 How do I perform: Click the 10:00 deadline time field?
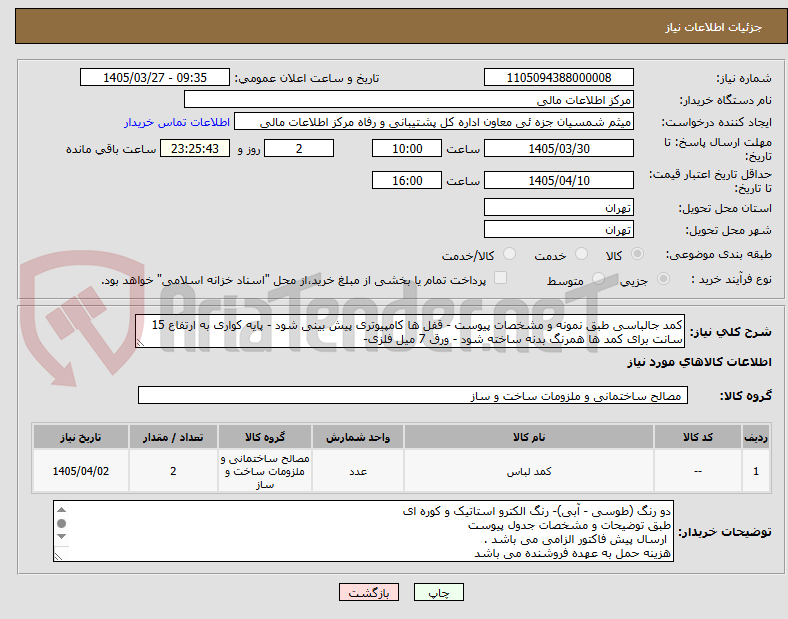point(407,148)
